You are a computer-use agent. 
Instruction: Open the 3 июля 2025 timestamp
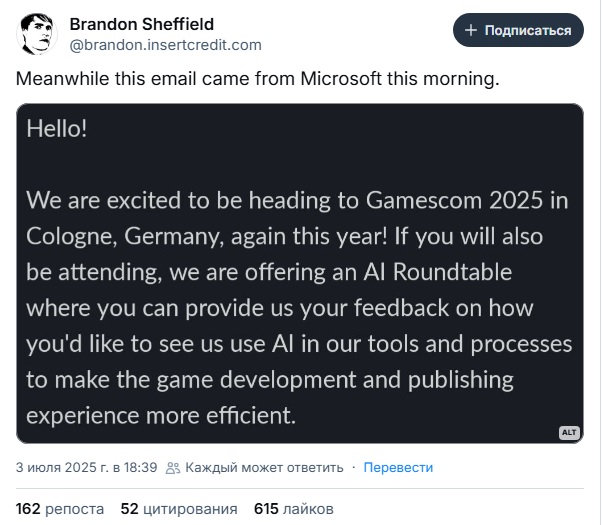coord(86,467)
